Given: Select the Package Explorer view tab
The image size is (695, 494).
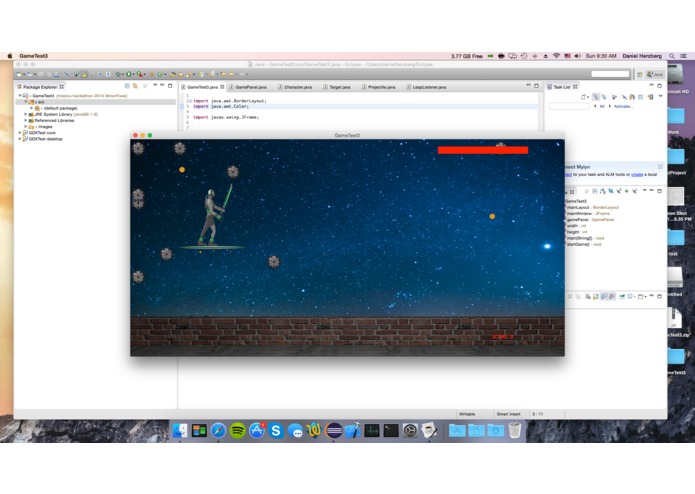Looking at the screenshot, I should point(40,87).
